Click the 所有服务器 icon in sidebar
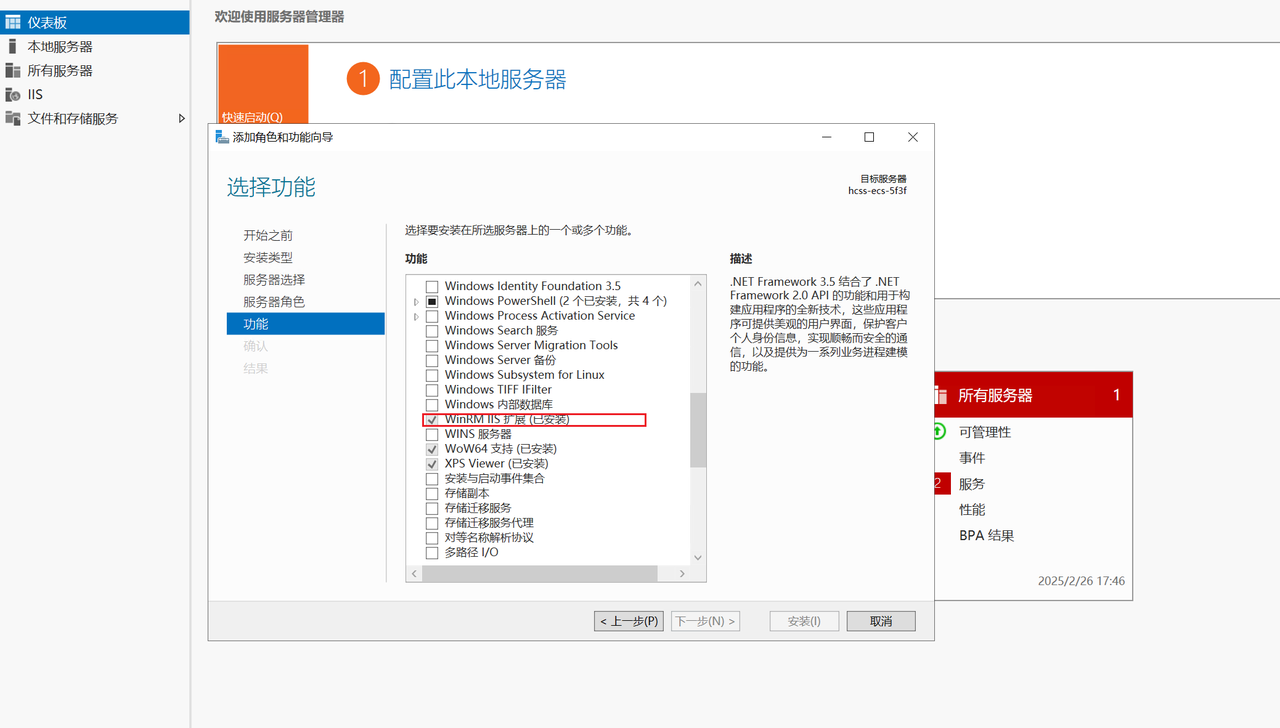Screen dimensions: 1280x728 point(13,70)
